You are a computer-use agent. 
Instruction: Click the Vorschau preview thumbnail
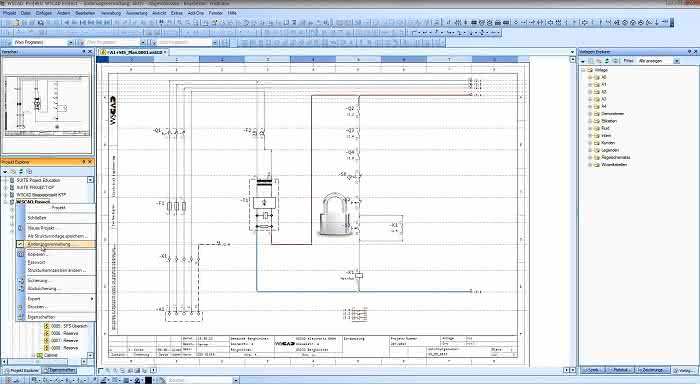[47, 106]
